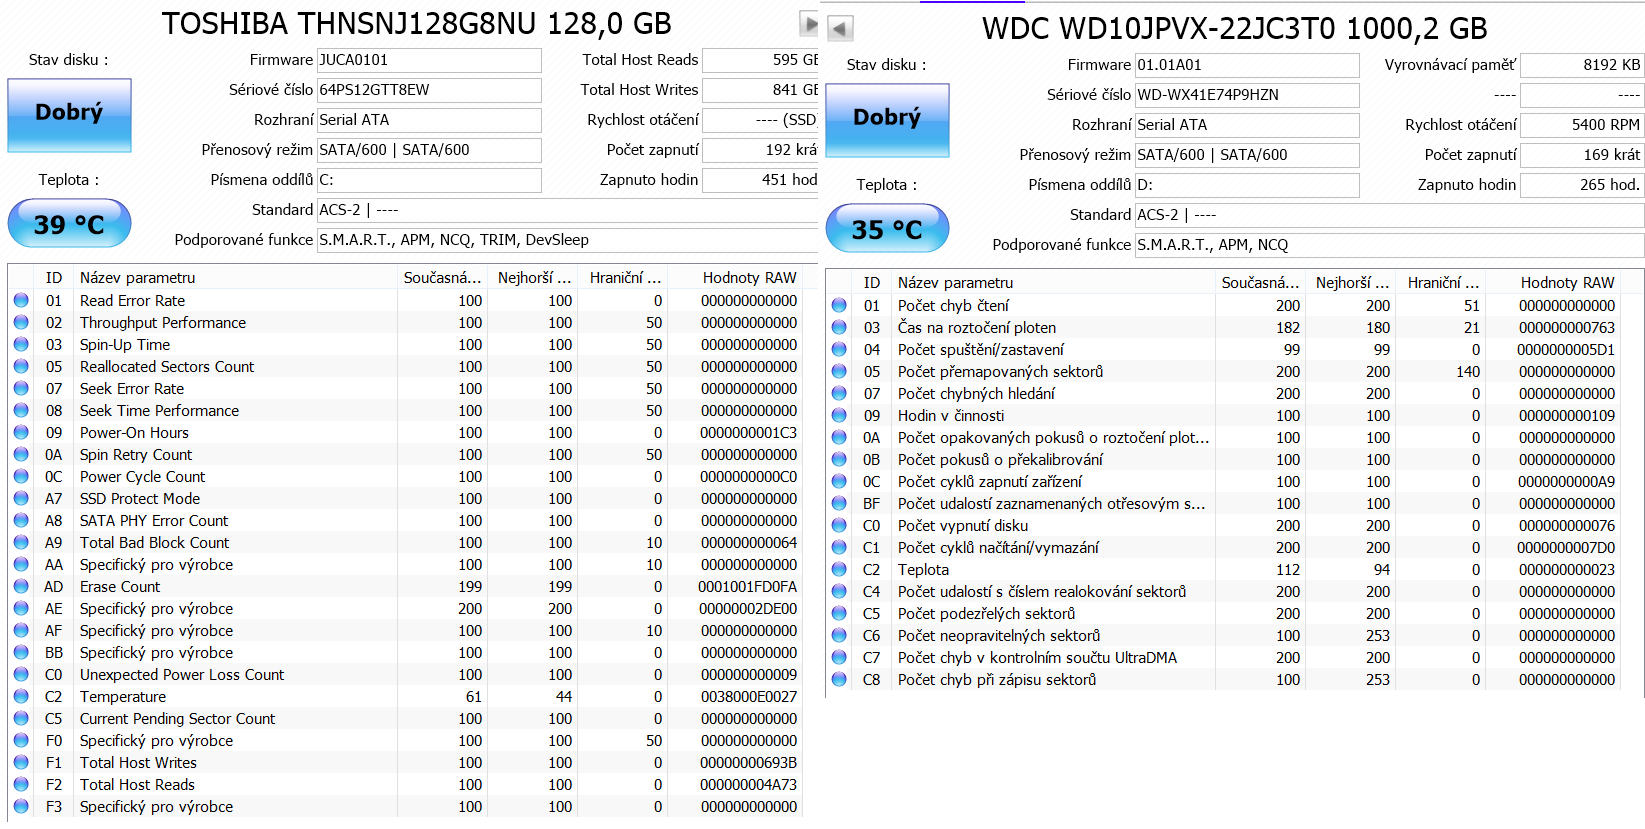Screen dimensions: 1645x829
Task: Click the status orb of the Total Bad Block Count row
Action: click(x=21, y=542)
